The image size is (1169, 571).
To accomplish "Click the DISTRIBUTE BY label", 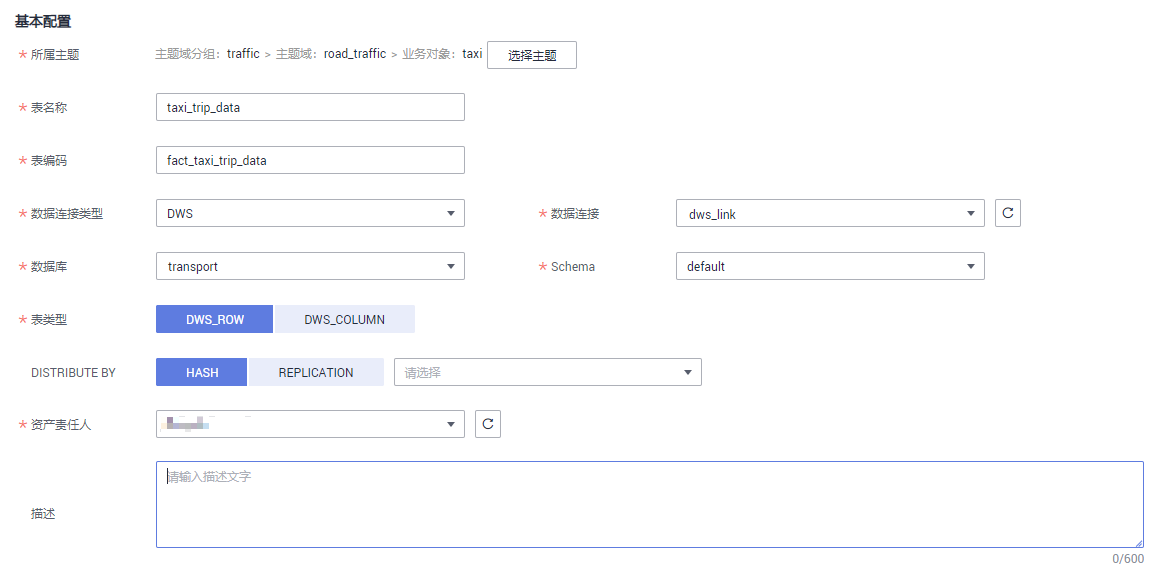I will 73,373.
